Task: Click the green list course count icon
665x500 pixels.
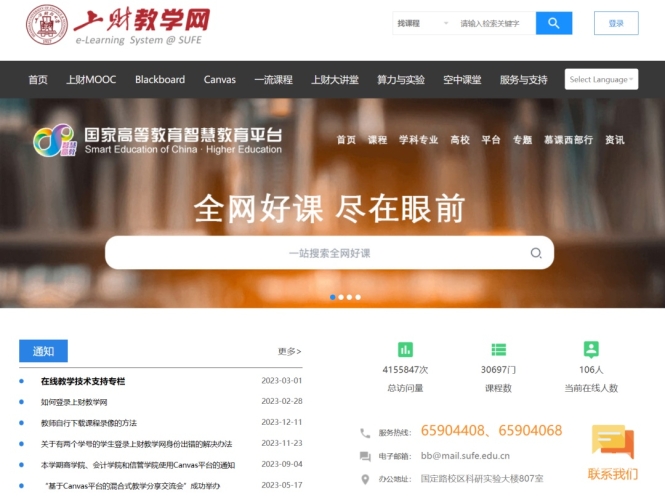Action: pos(498,349)
